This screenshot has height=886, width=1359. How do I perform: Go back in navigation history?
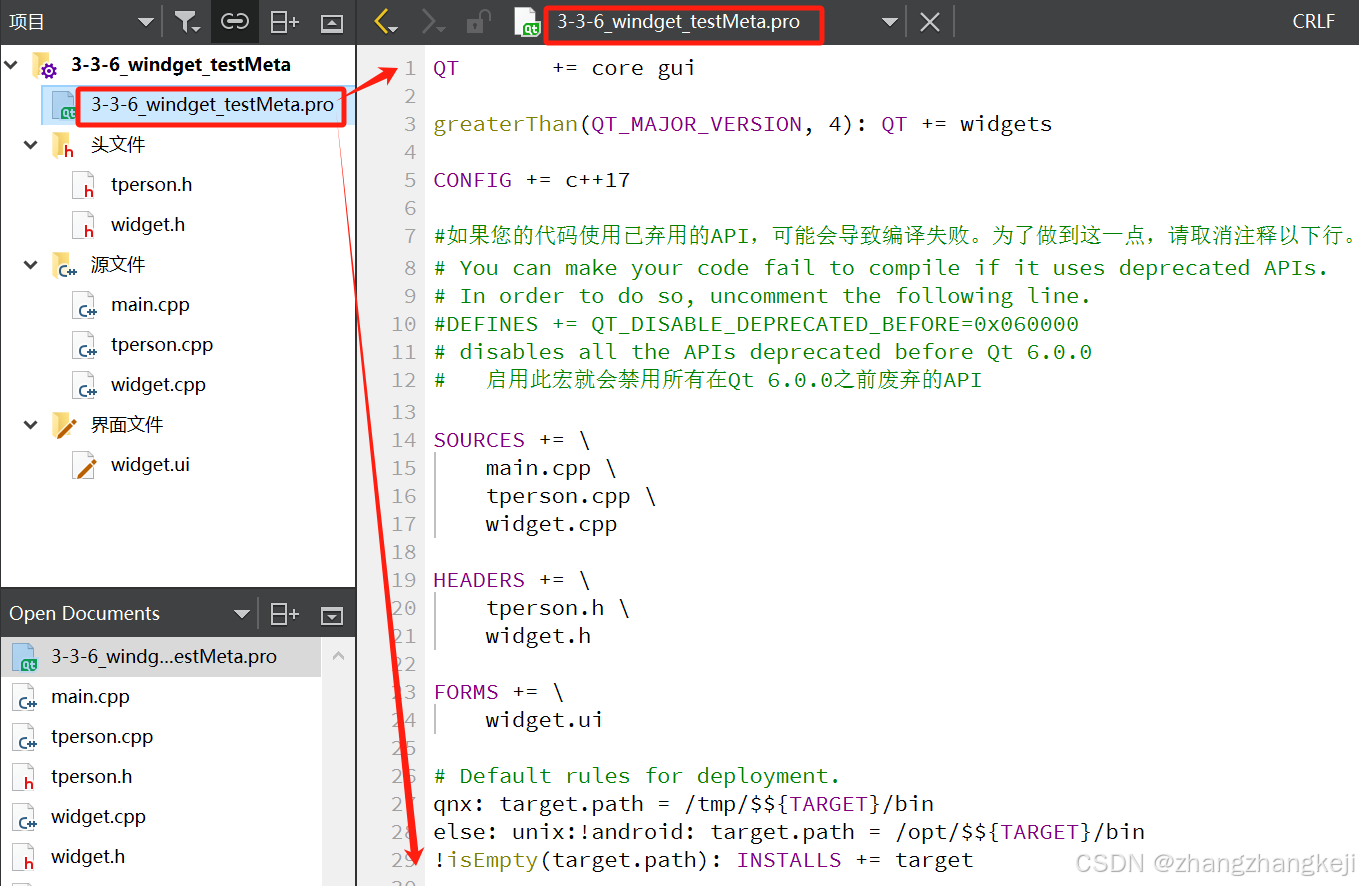click(x=386, y=21)
